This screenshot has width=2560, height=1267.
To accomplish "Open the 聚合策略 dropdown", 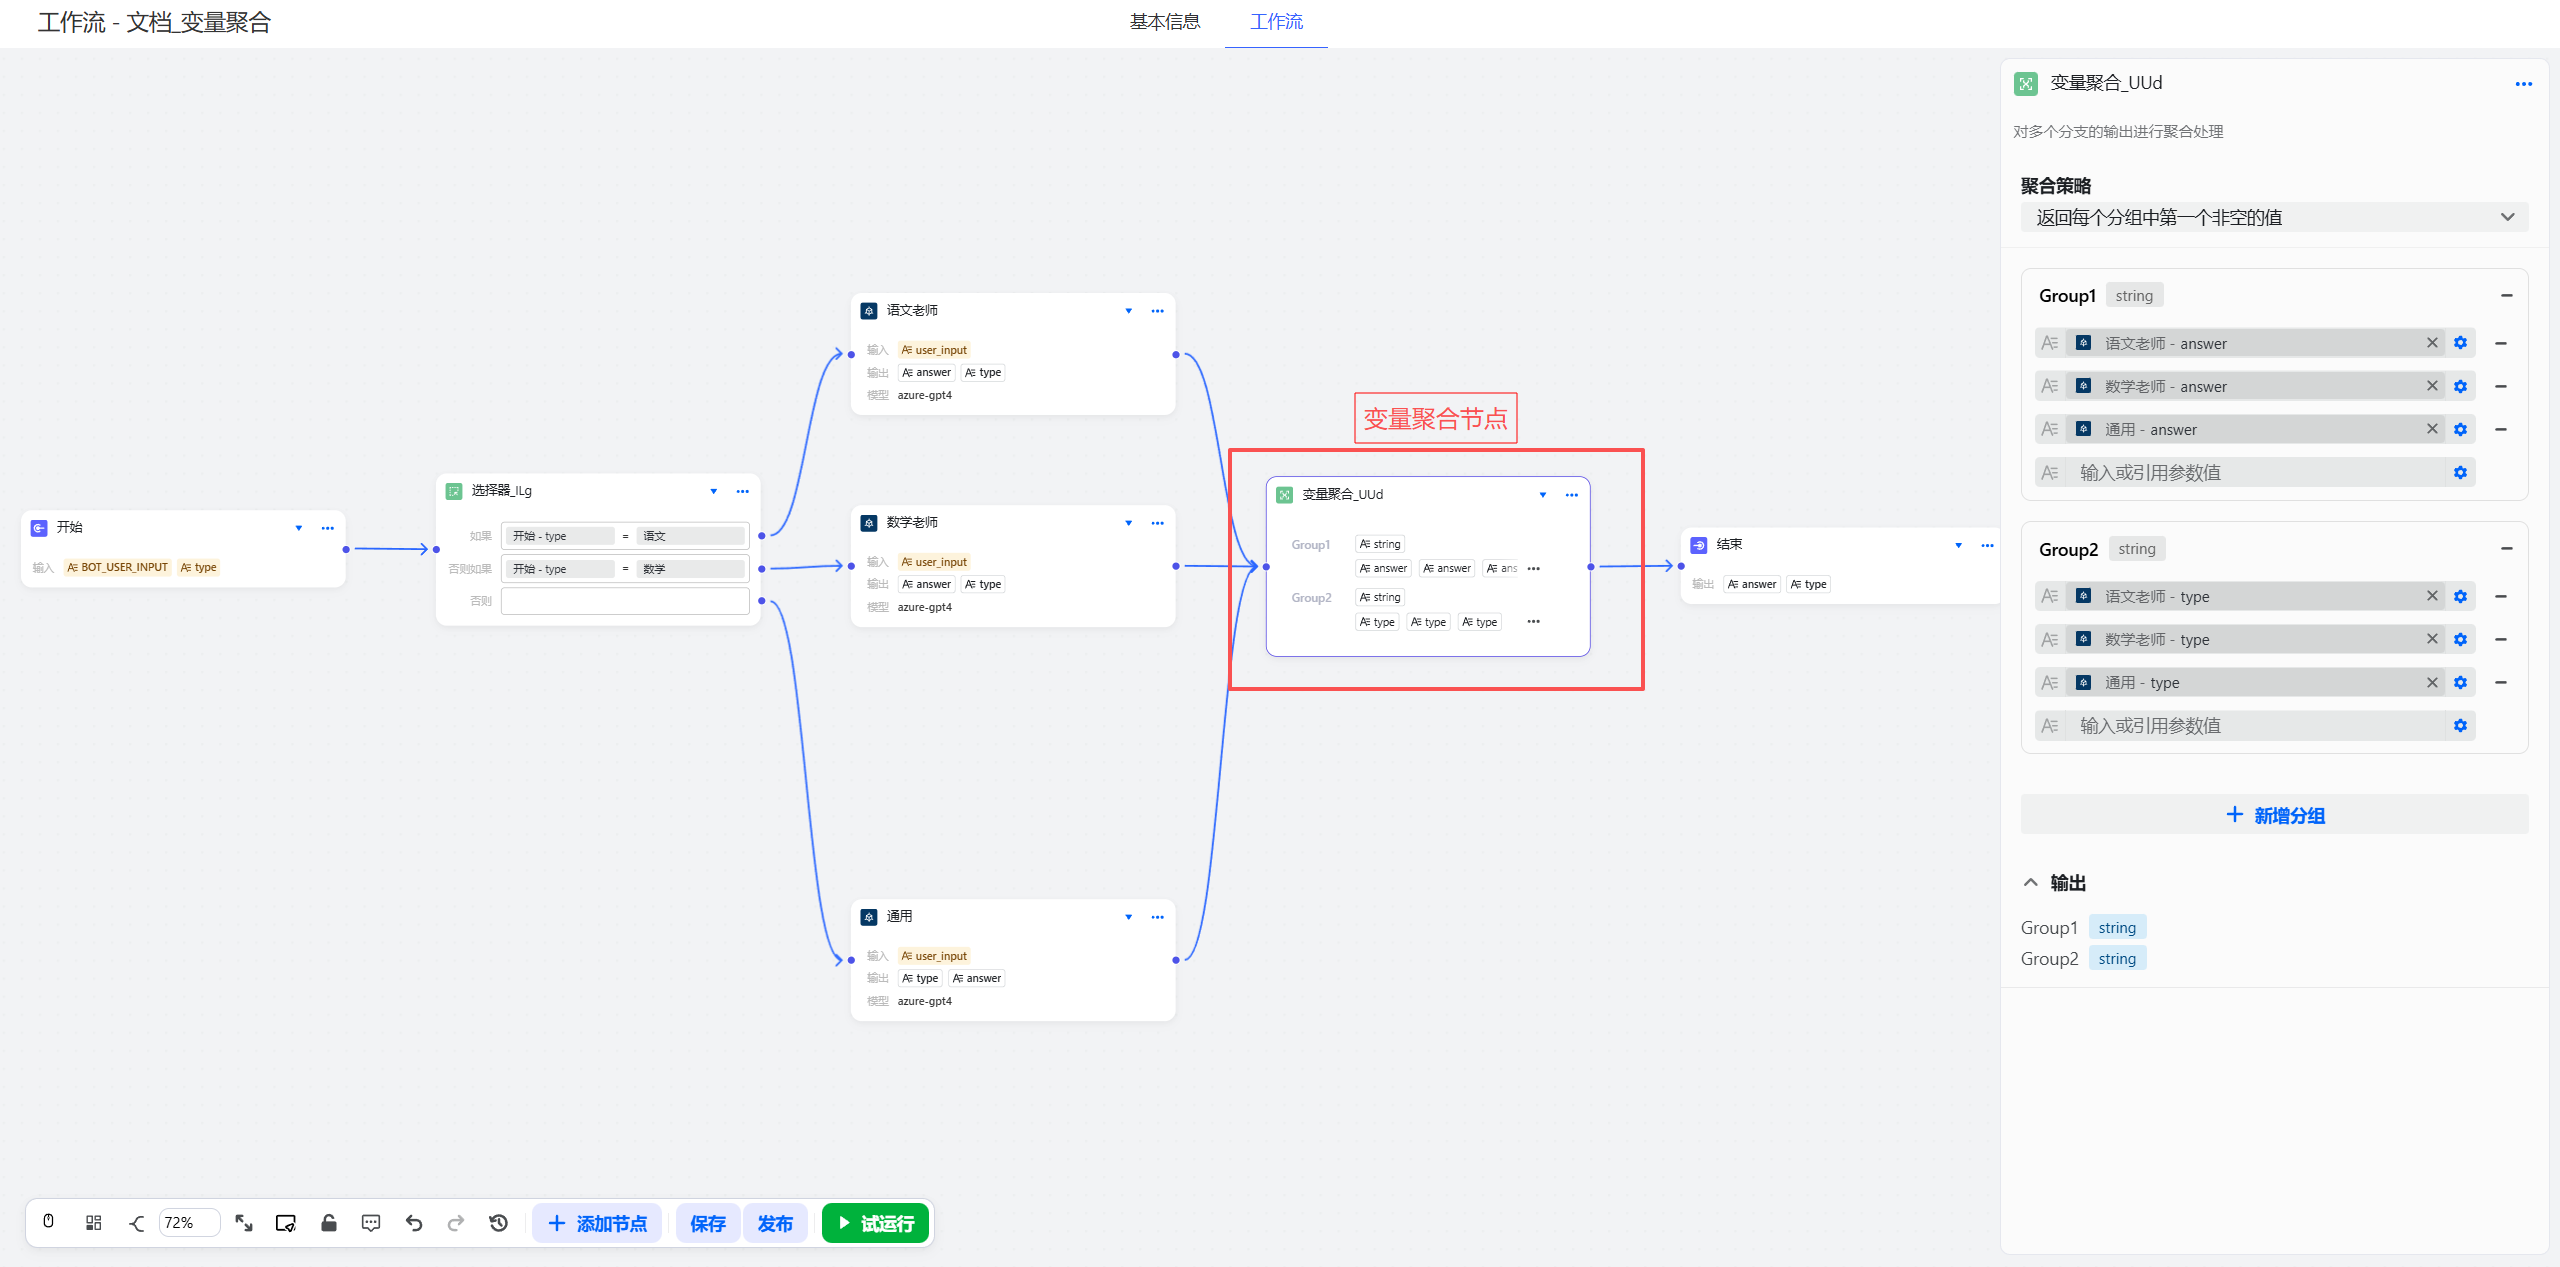I will (2272, 217).
